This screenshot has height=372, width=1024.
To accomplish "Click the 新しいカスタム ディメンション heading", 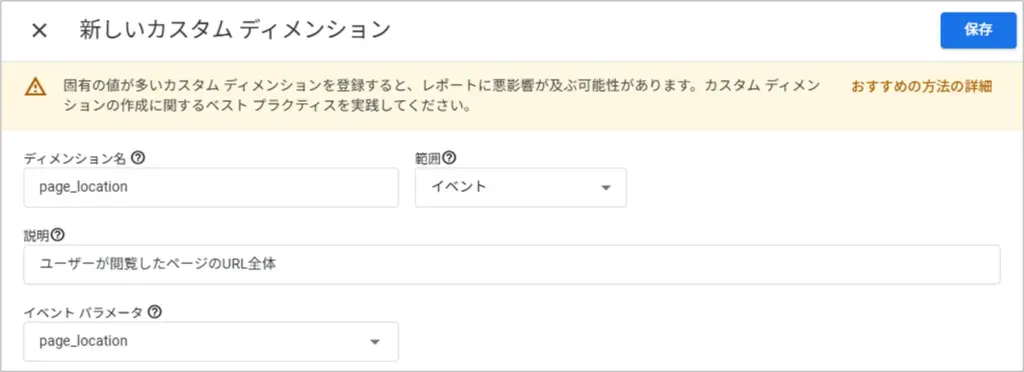I will tap(234, 30).
